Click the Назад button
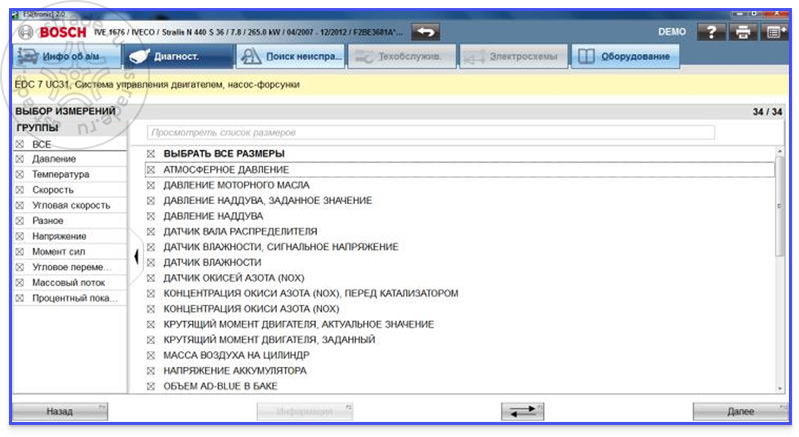Viewport: 799px width, 437px height. (60, 411)
